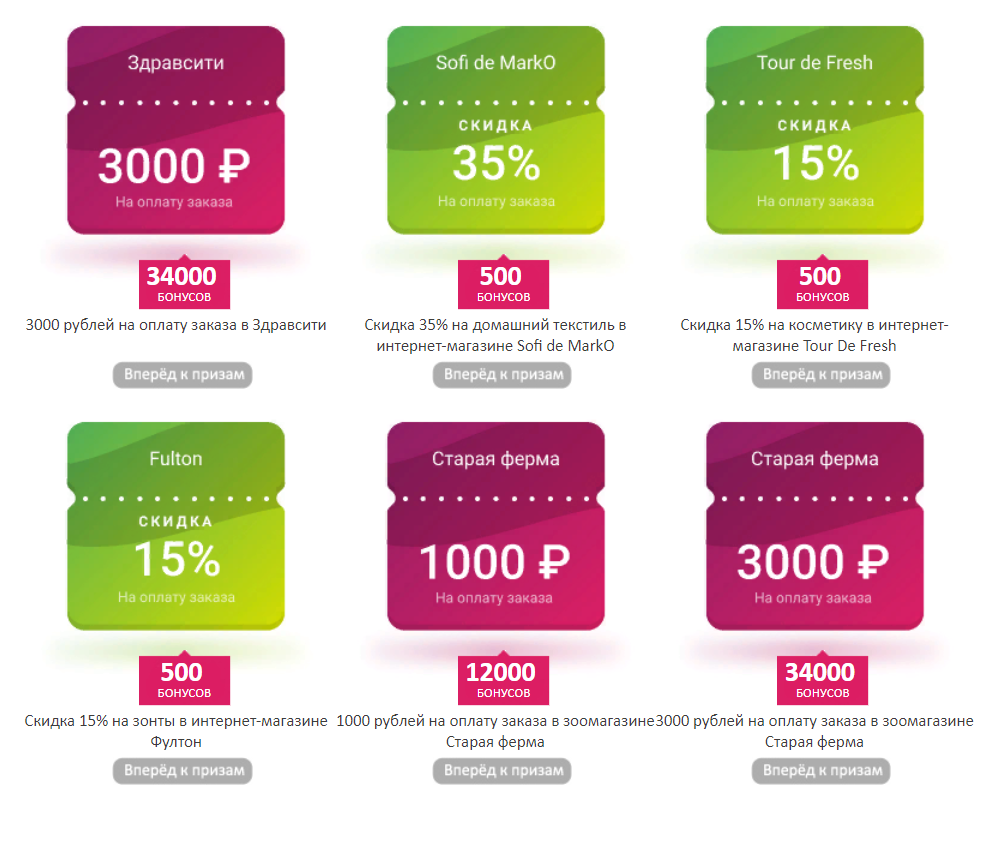
Task: Open the Fulton 15% discount coupon
Action: tap(176, 526)
